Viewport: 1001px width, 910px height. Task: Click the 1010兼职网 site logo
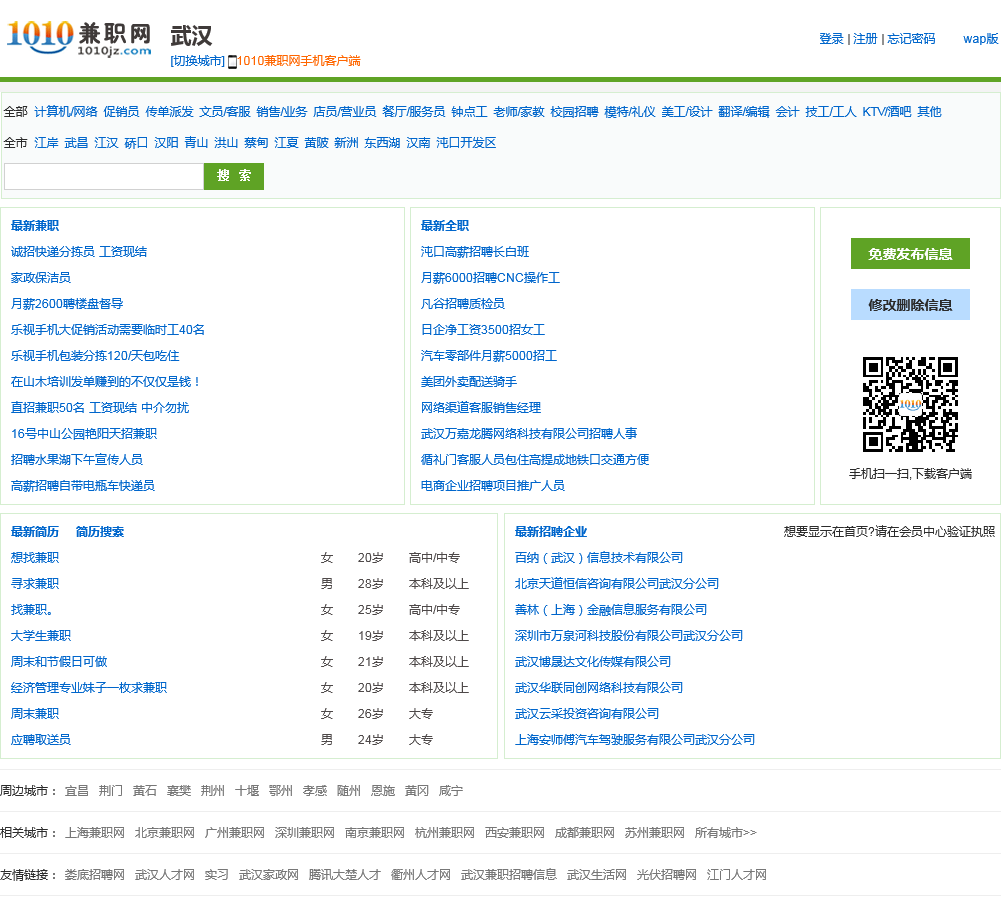pyautogui.click(x=79, y=38)
